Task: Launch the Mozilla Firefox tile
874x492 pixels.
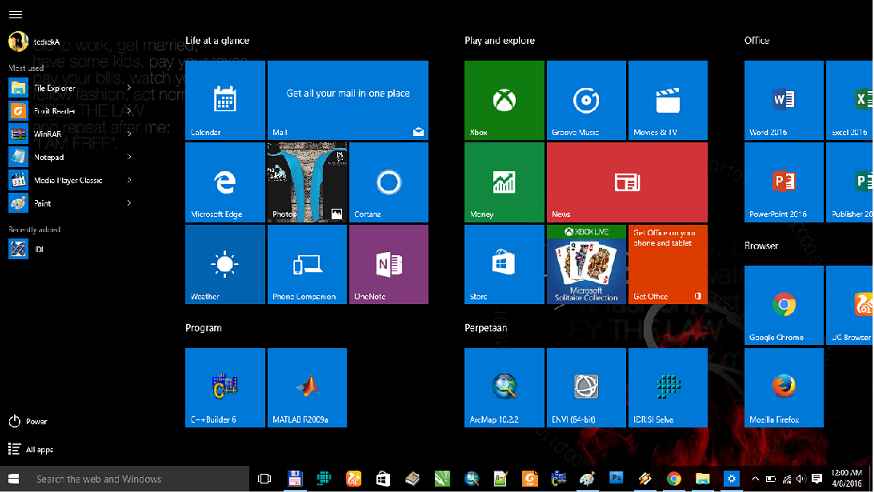Action: [x=784, y=388]
